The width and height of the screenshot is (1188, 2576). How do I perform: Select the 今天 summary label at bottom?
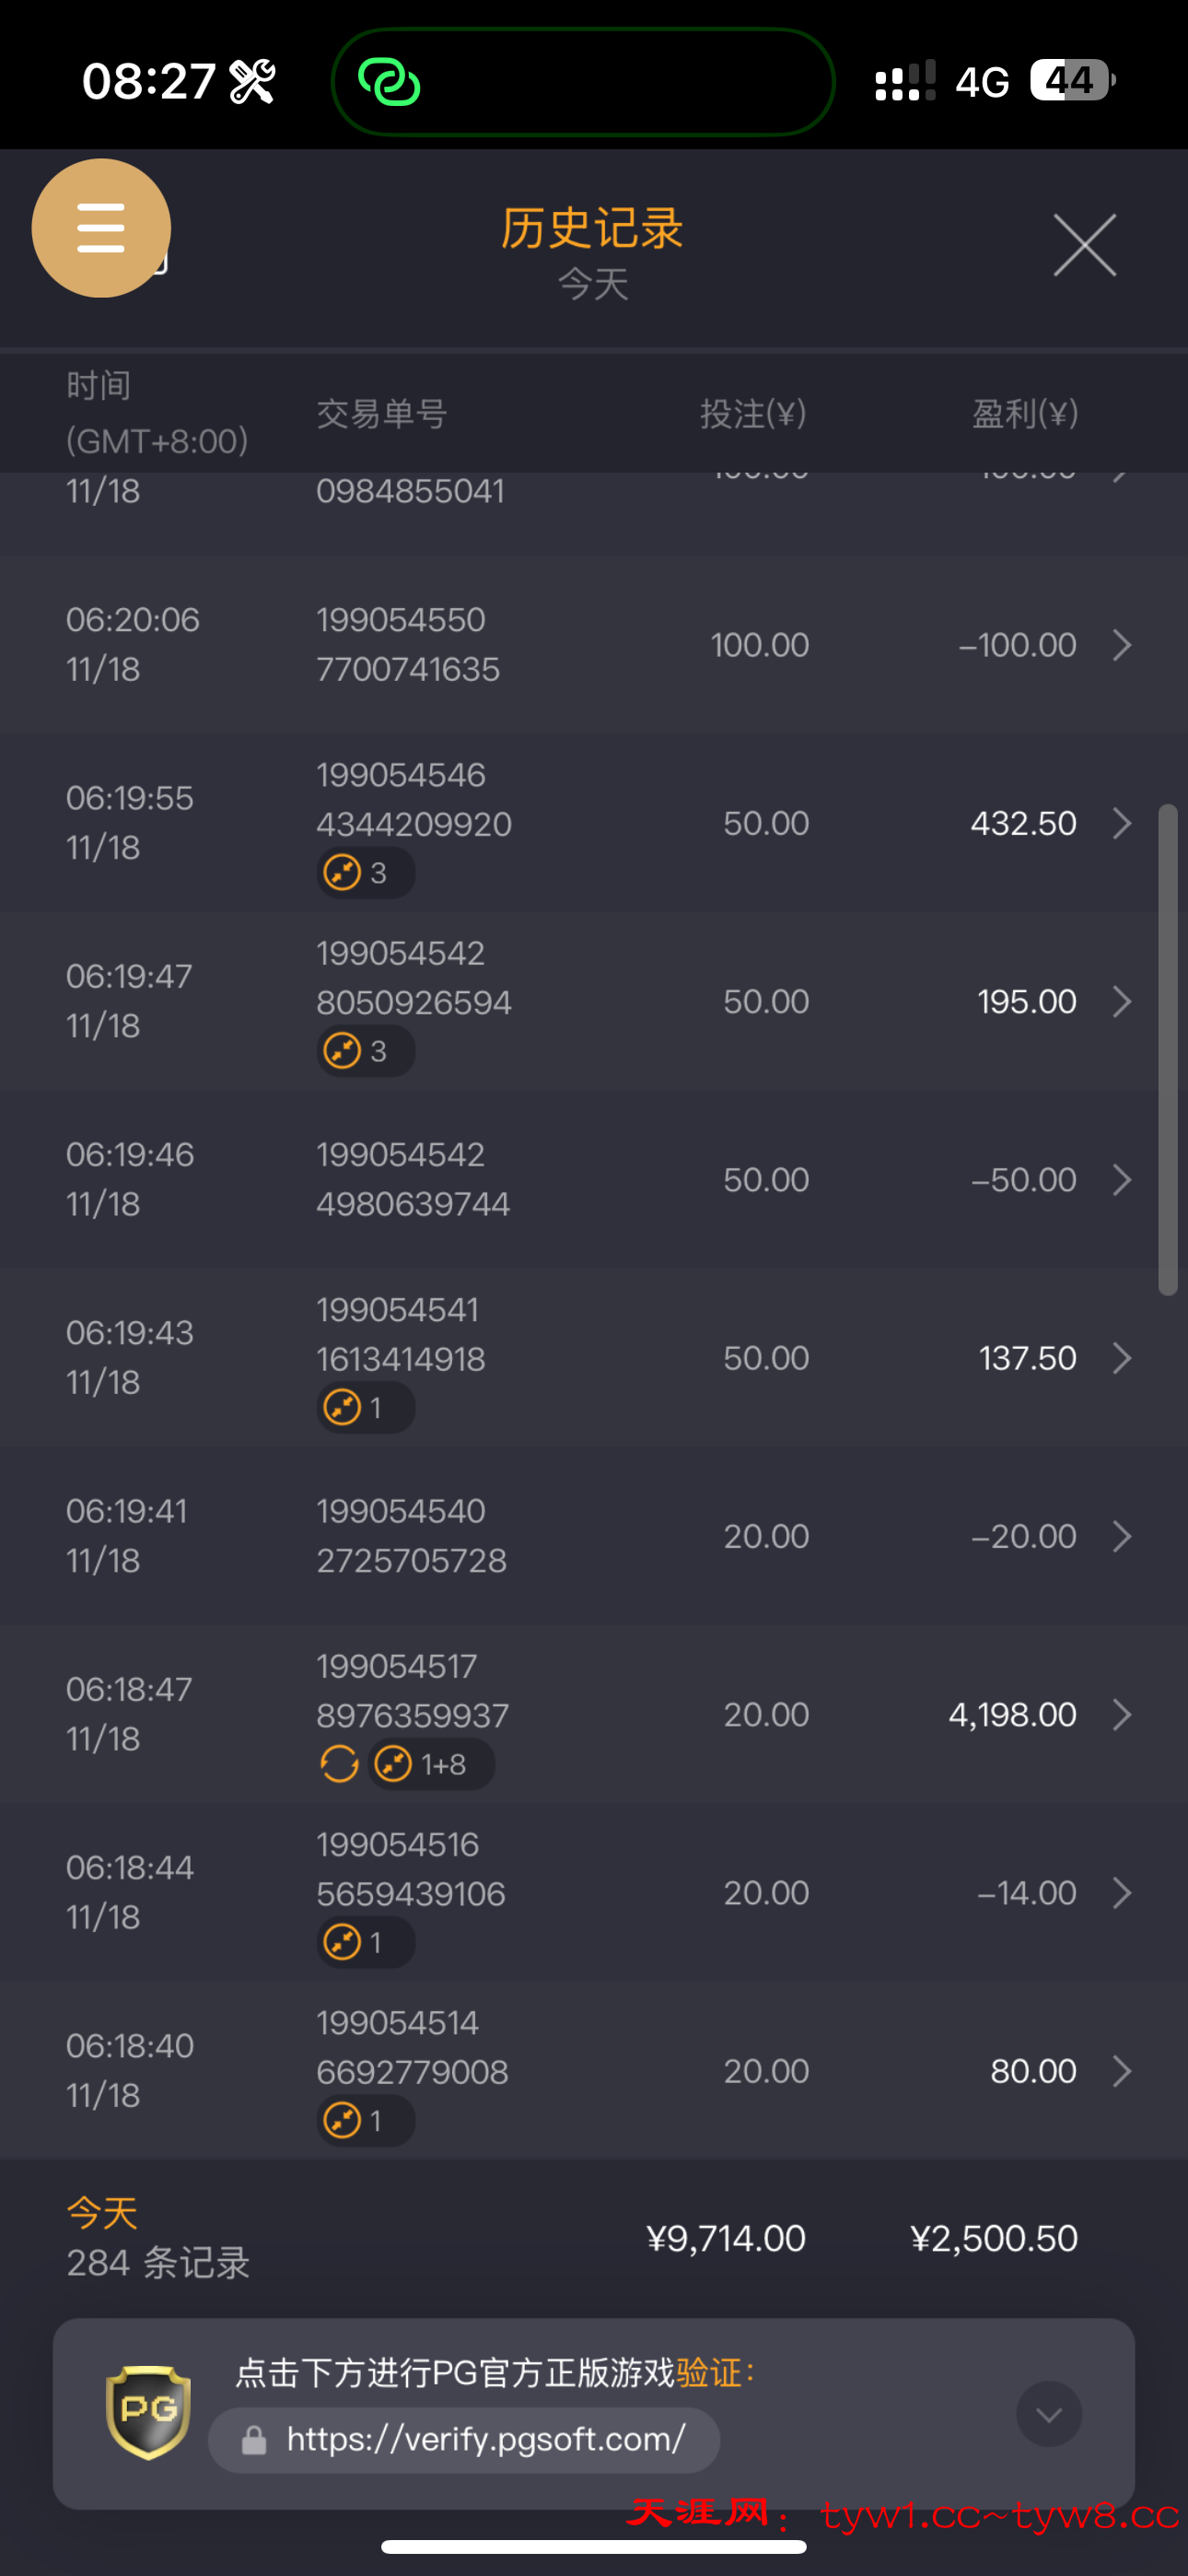tap(102, 2213)
